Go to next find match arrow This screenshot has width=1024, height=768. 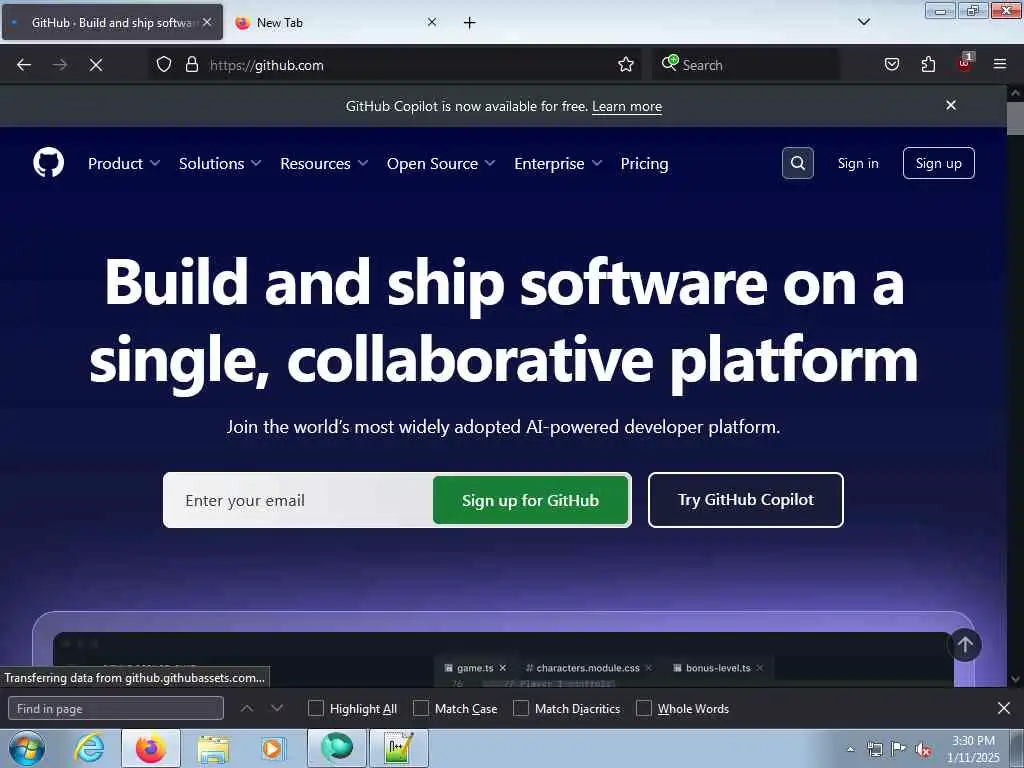277,708
